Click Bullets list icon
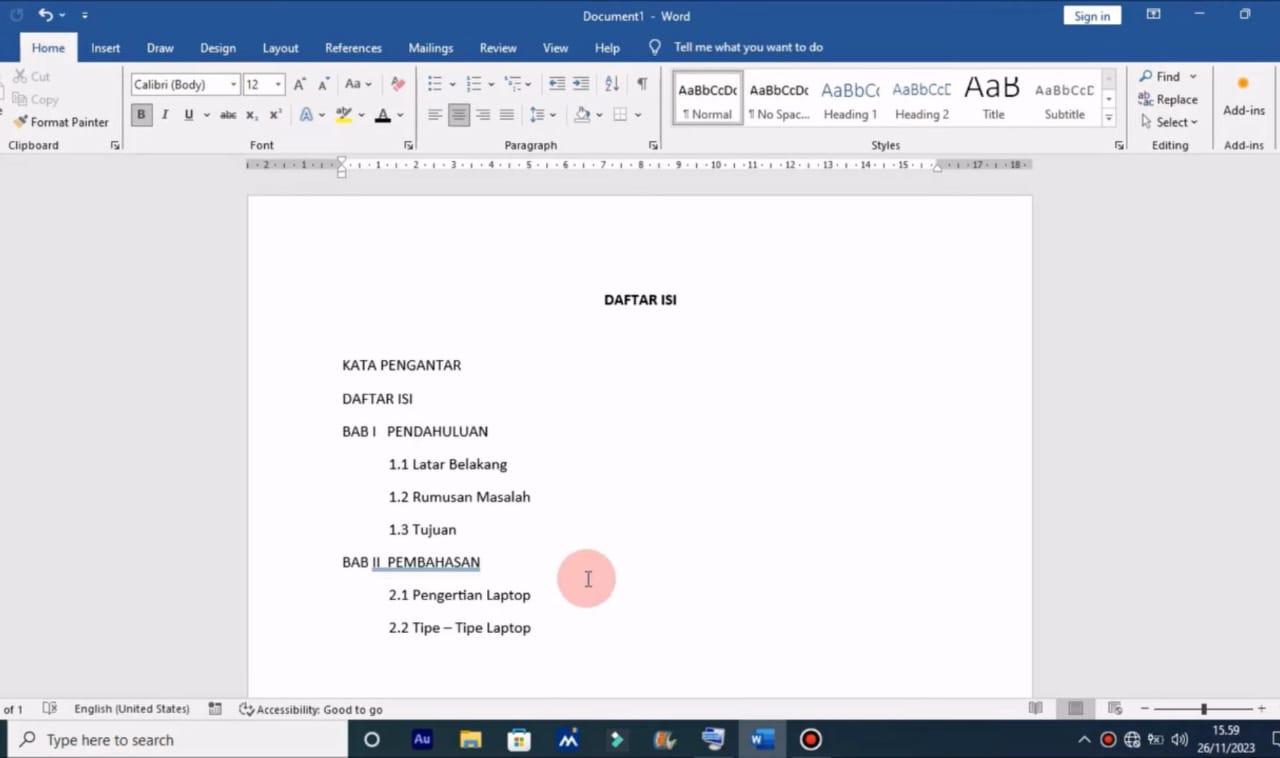 [x=435, y=84]
